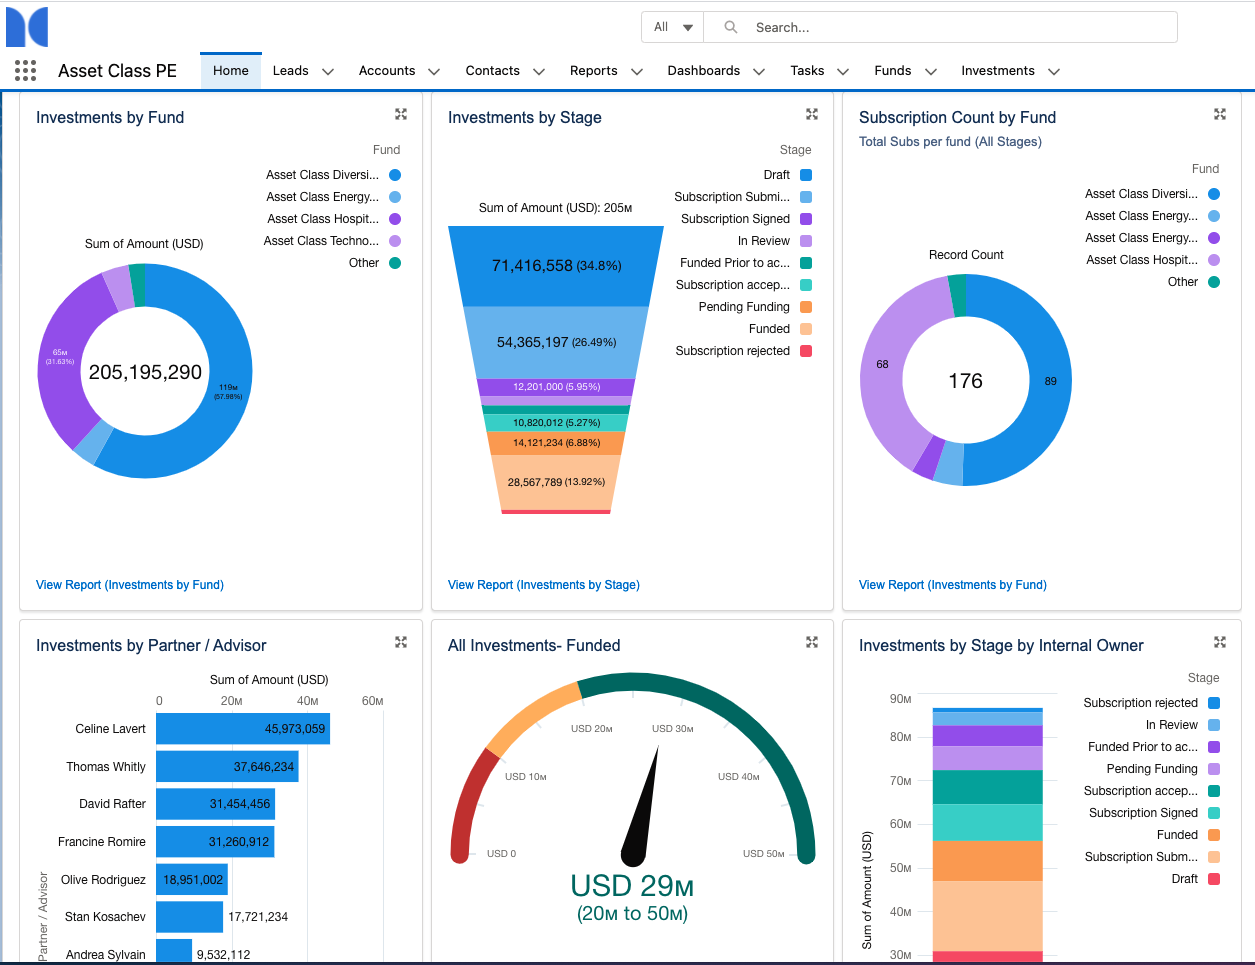Viewport: 1255px width, 965px height.
Task: Open View Report under Subscription Count by Fund
Action: (952, 585)
